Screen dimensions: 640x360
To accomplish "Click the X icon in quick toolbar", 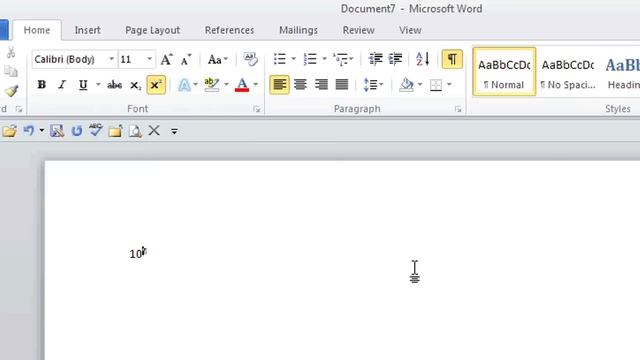I will (x=154, y=131).
